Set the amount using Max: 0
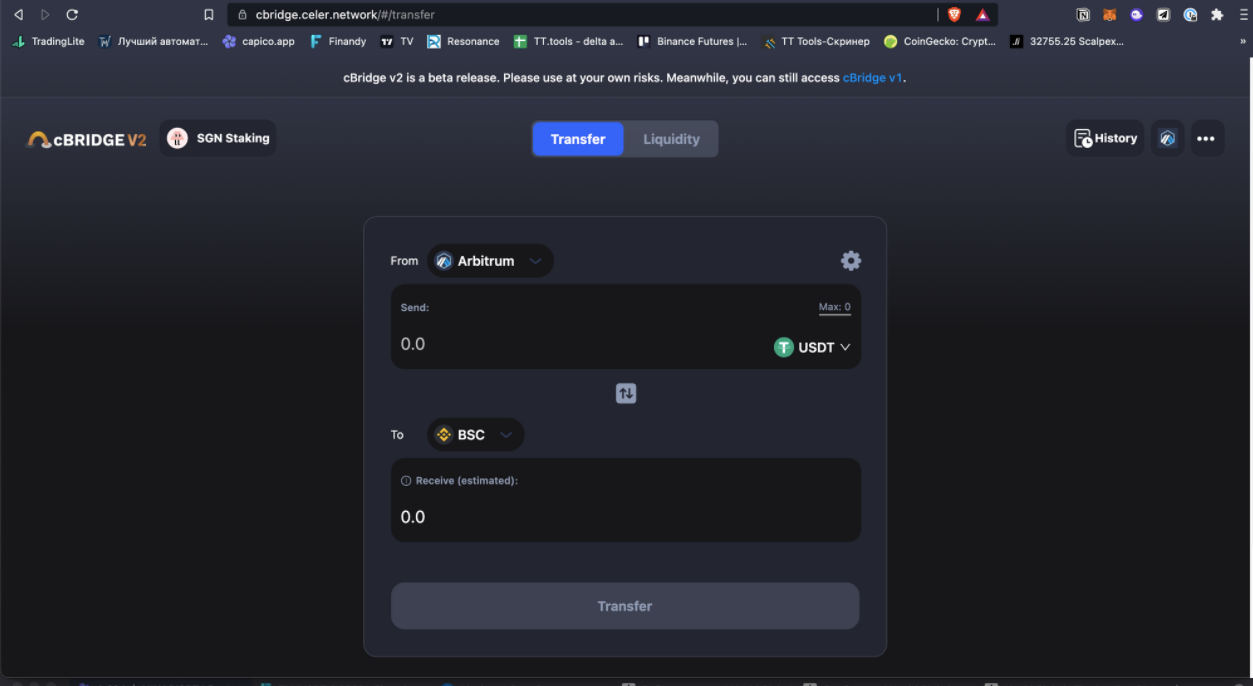The height and width of the screenshot is (686, 1253). [x=835, y=308]
